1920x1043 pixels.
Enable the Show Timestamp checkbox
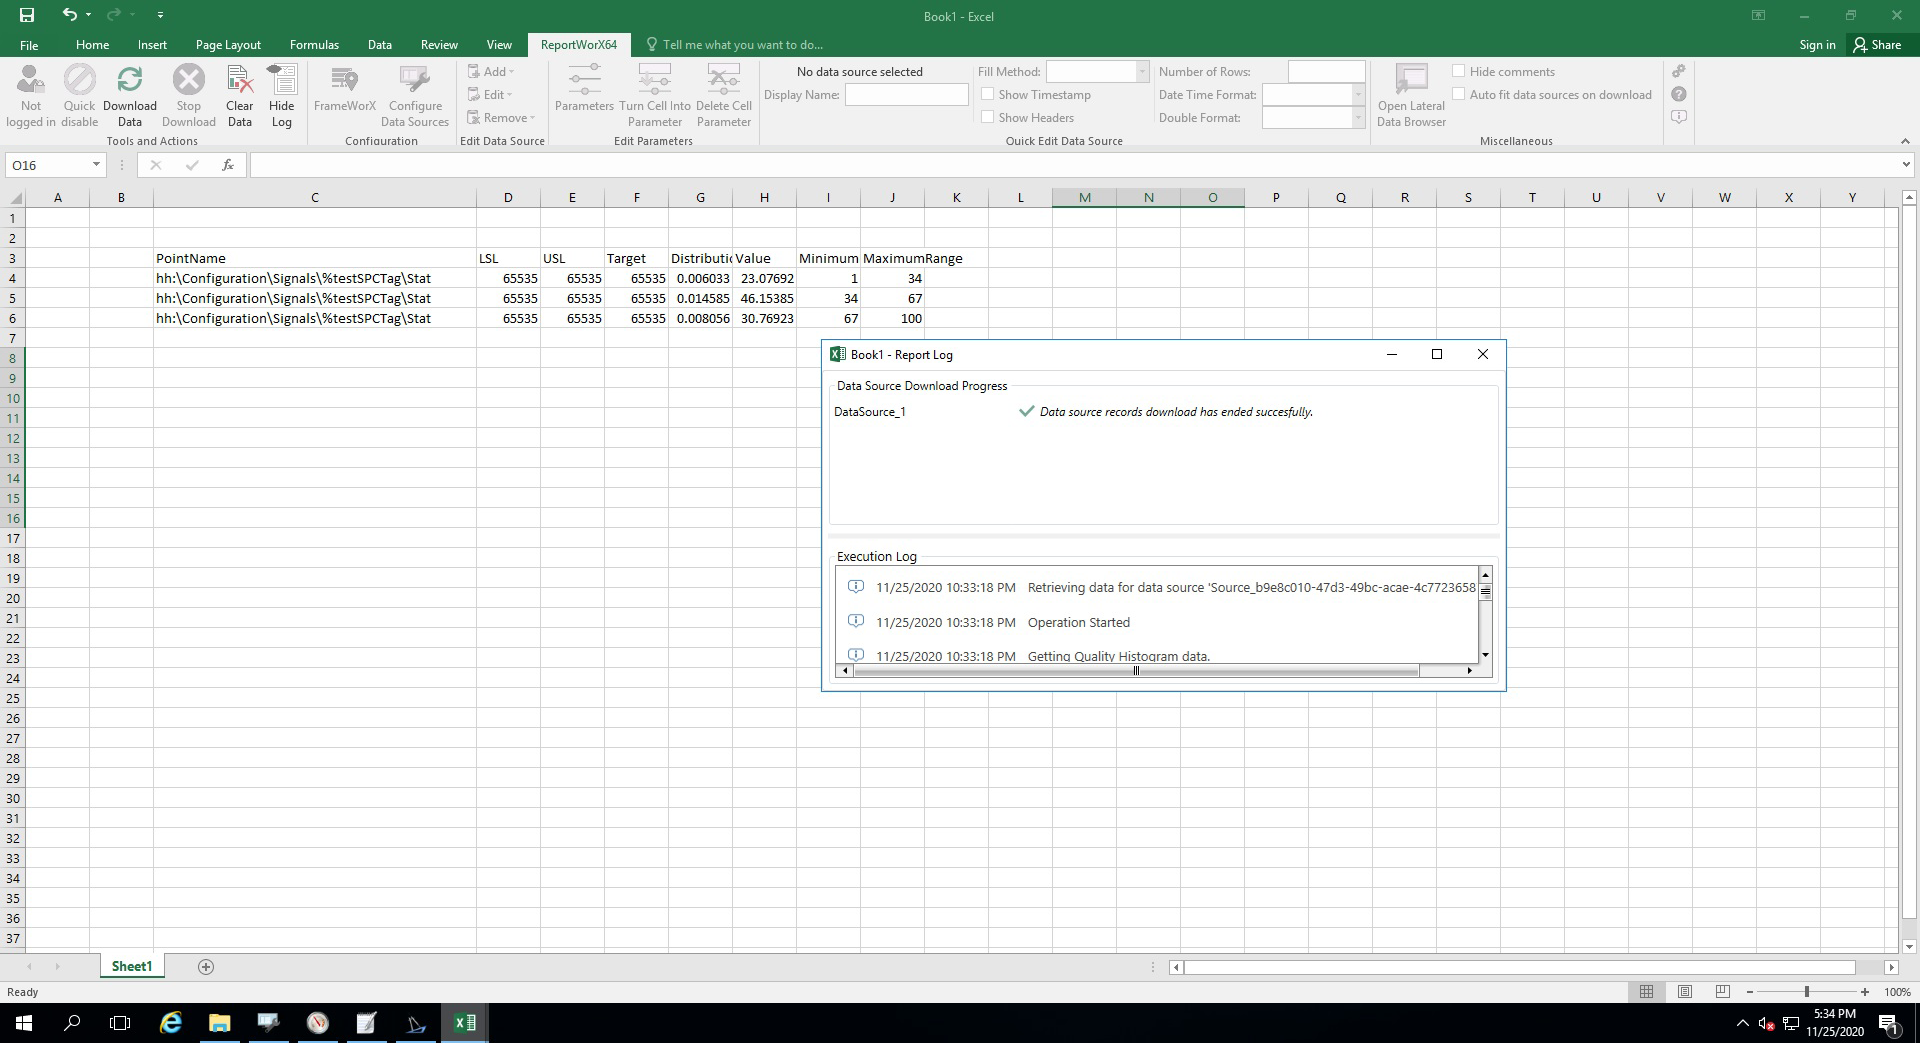click(x=988, y=94)
